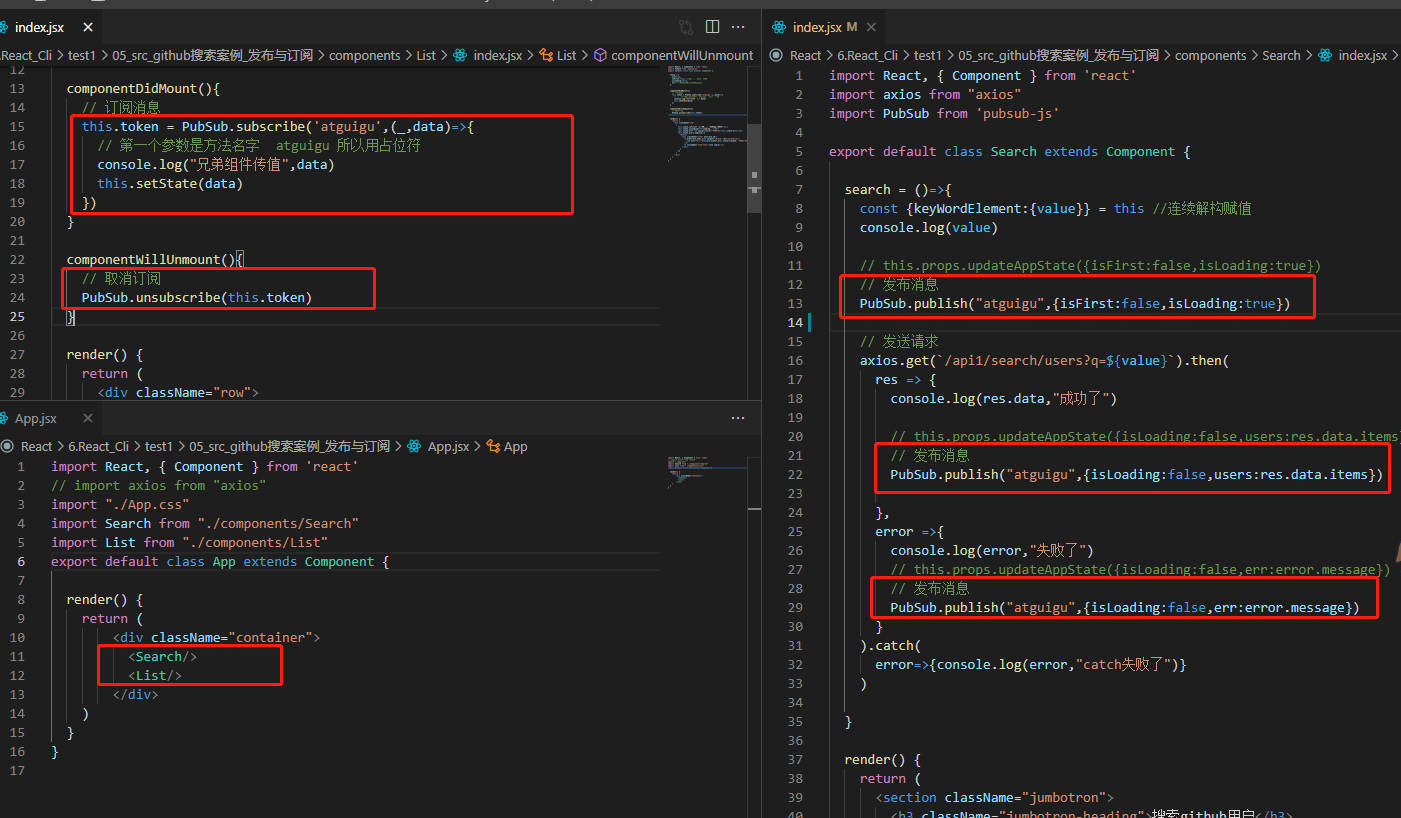Image resolution: width=1401 pixels, height=818 pixels.
Task: Click 'this.setState(data)' code line
Action: 170,184
